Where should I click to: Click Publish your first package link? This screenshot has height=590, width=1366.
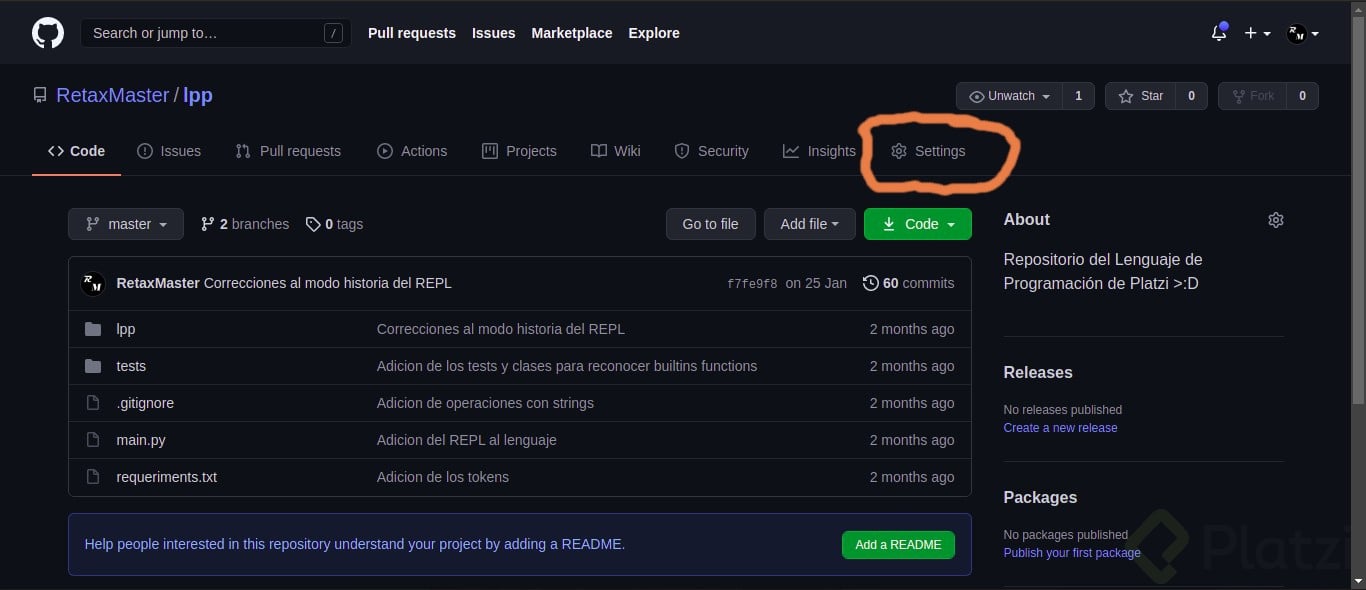(1072, 553)
